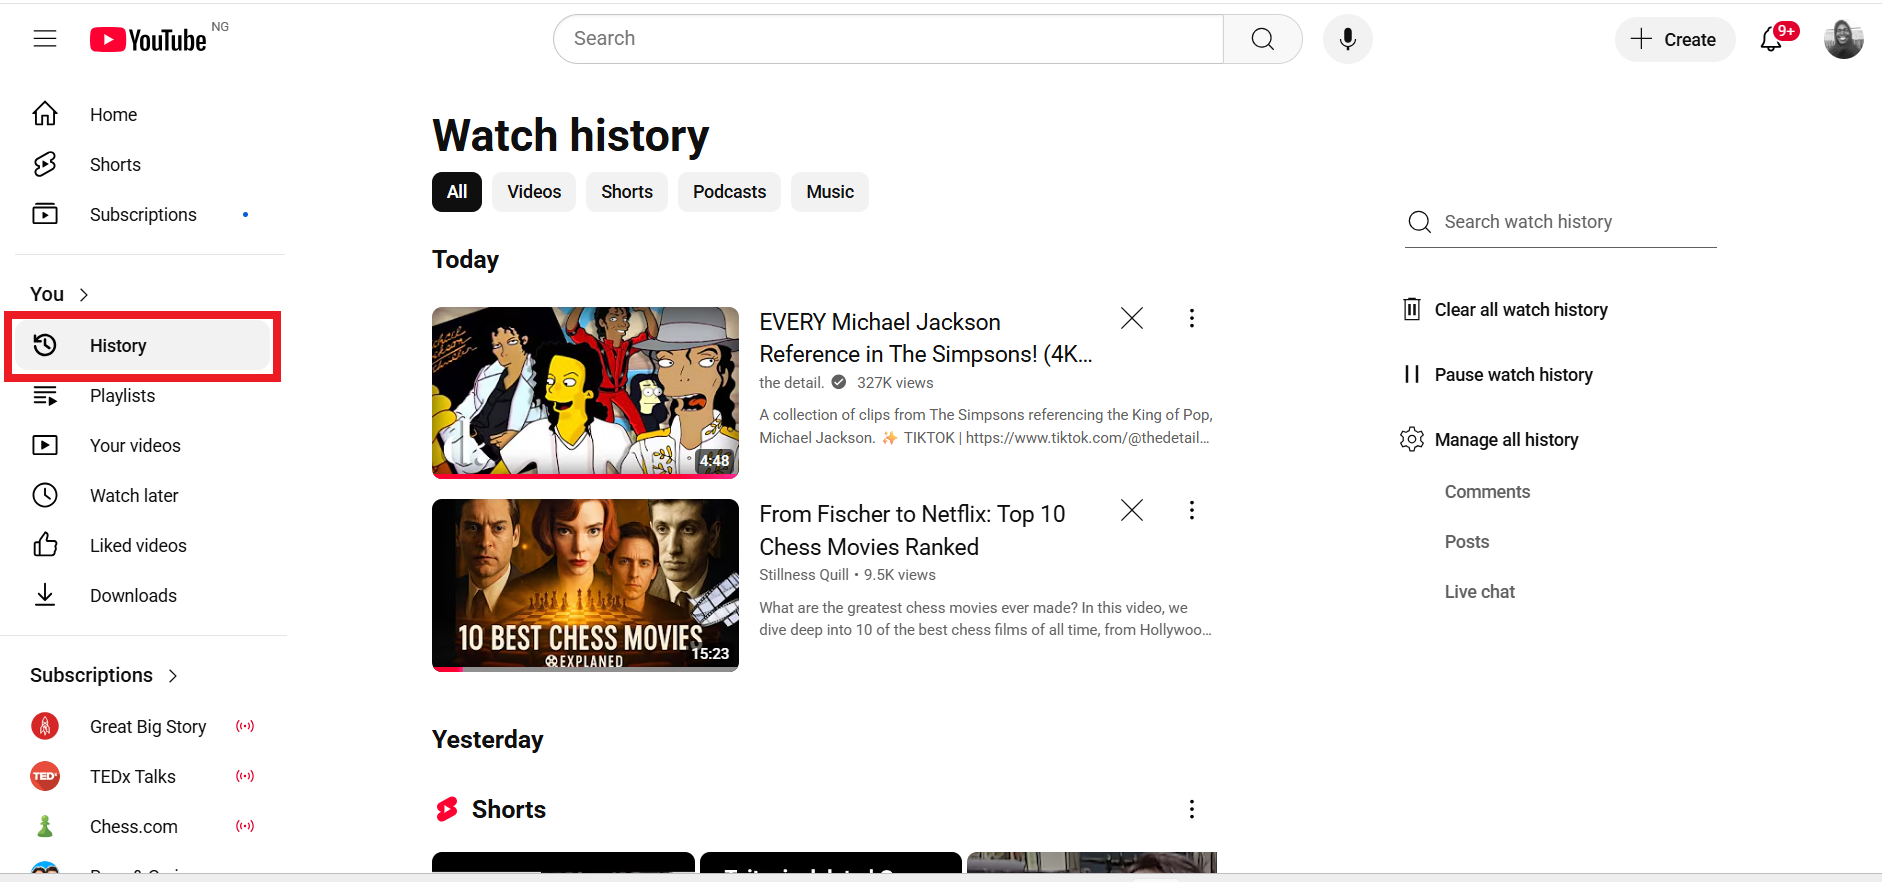The width and height of the screenshot is (1882, 882).
Task: Open Liked videos in sidebar
Action: 142,546
